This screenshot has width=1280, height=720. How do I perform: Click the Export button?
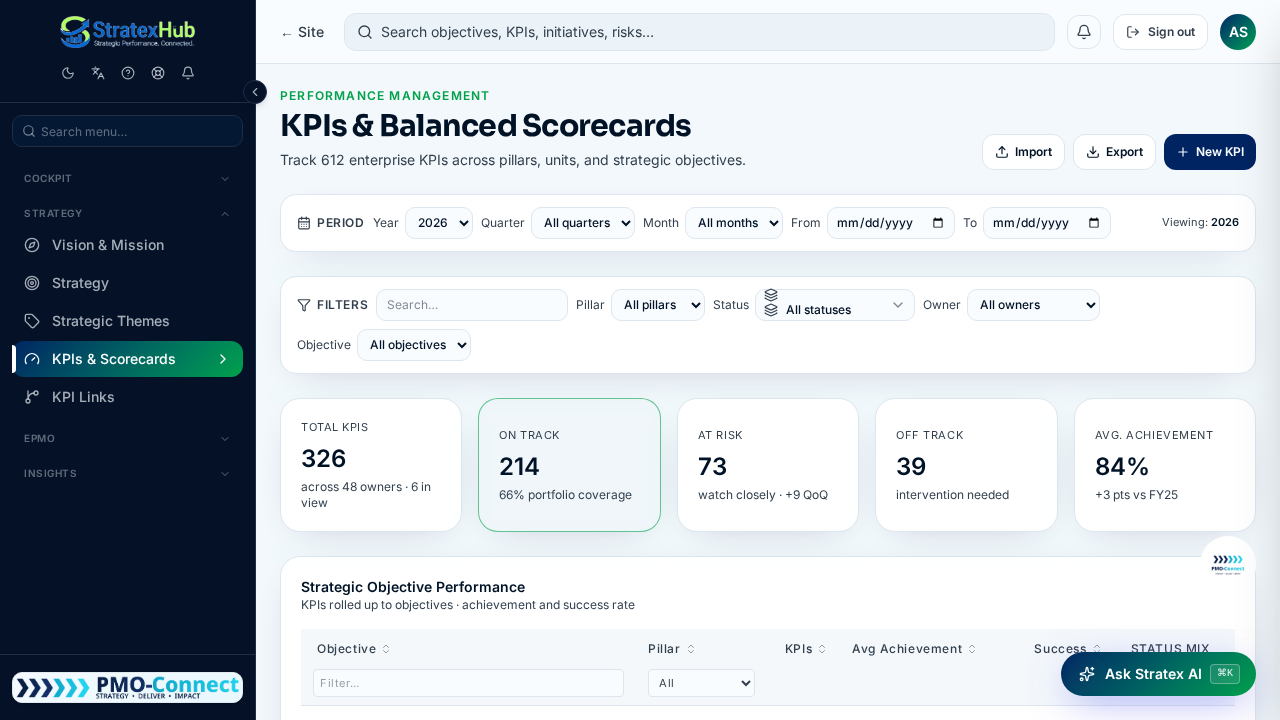click(x=1114, y=152)
